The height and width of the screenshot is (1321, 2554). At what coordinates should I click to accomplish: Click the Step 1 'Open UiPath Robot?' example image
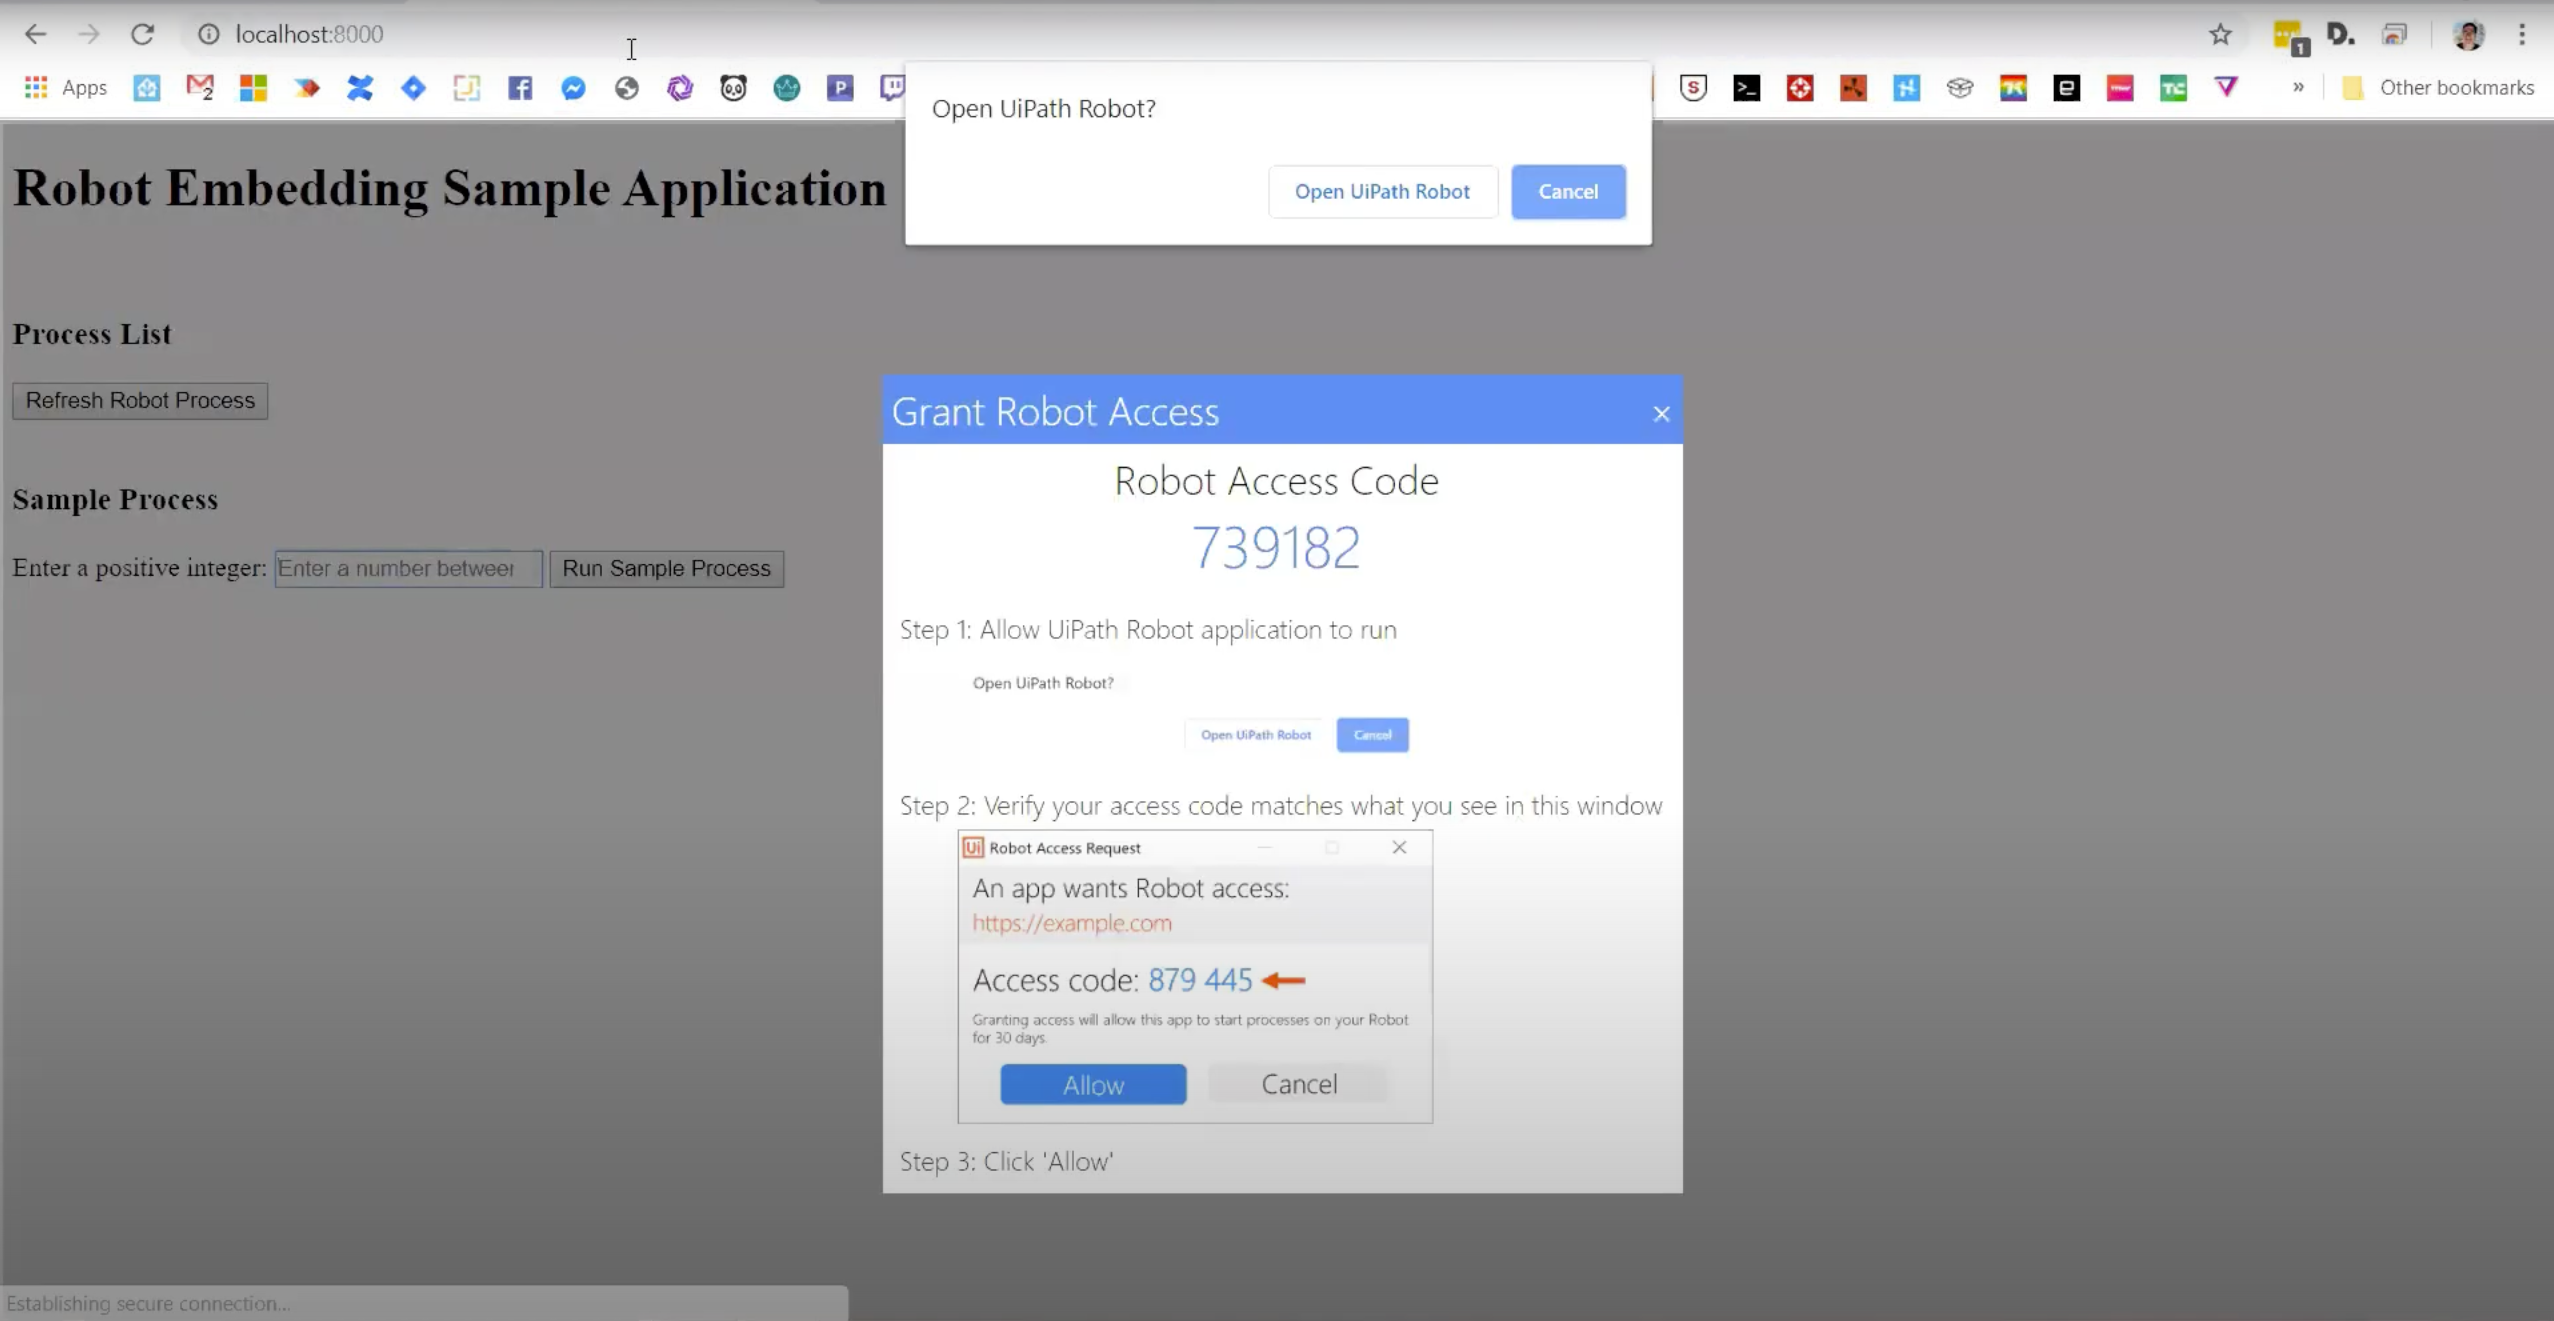click(x=1190, y=714)
